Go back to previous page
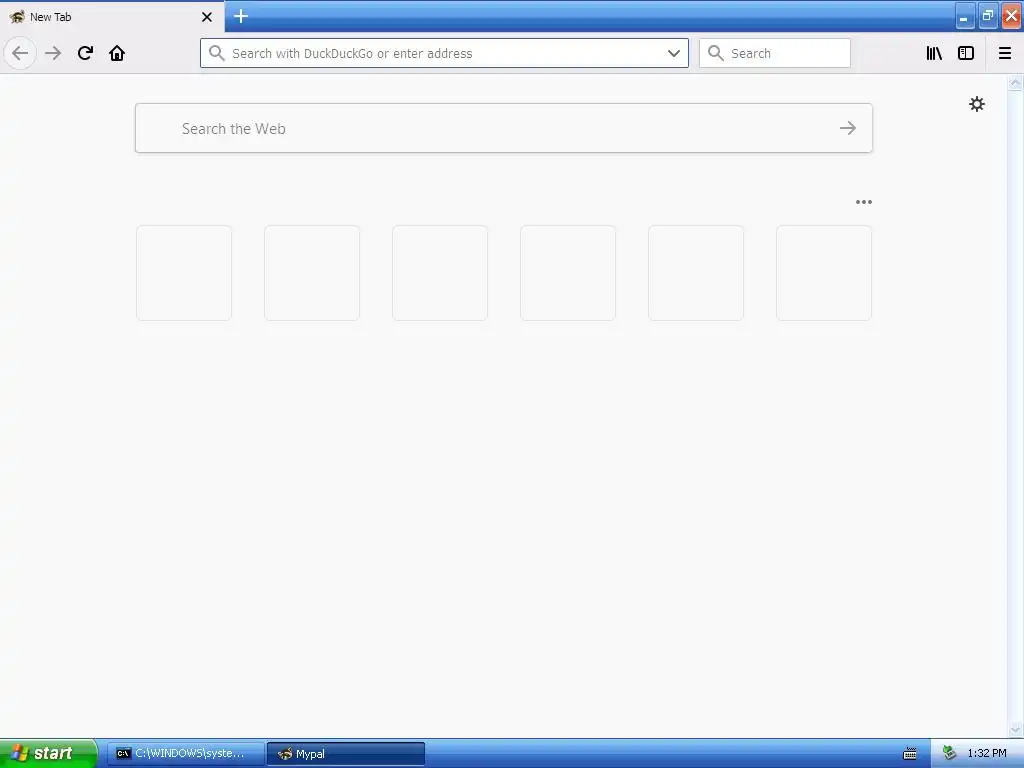 [x=20, y=53]
